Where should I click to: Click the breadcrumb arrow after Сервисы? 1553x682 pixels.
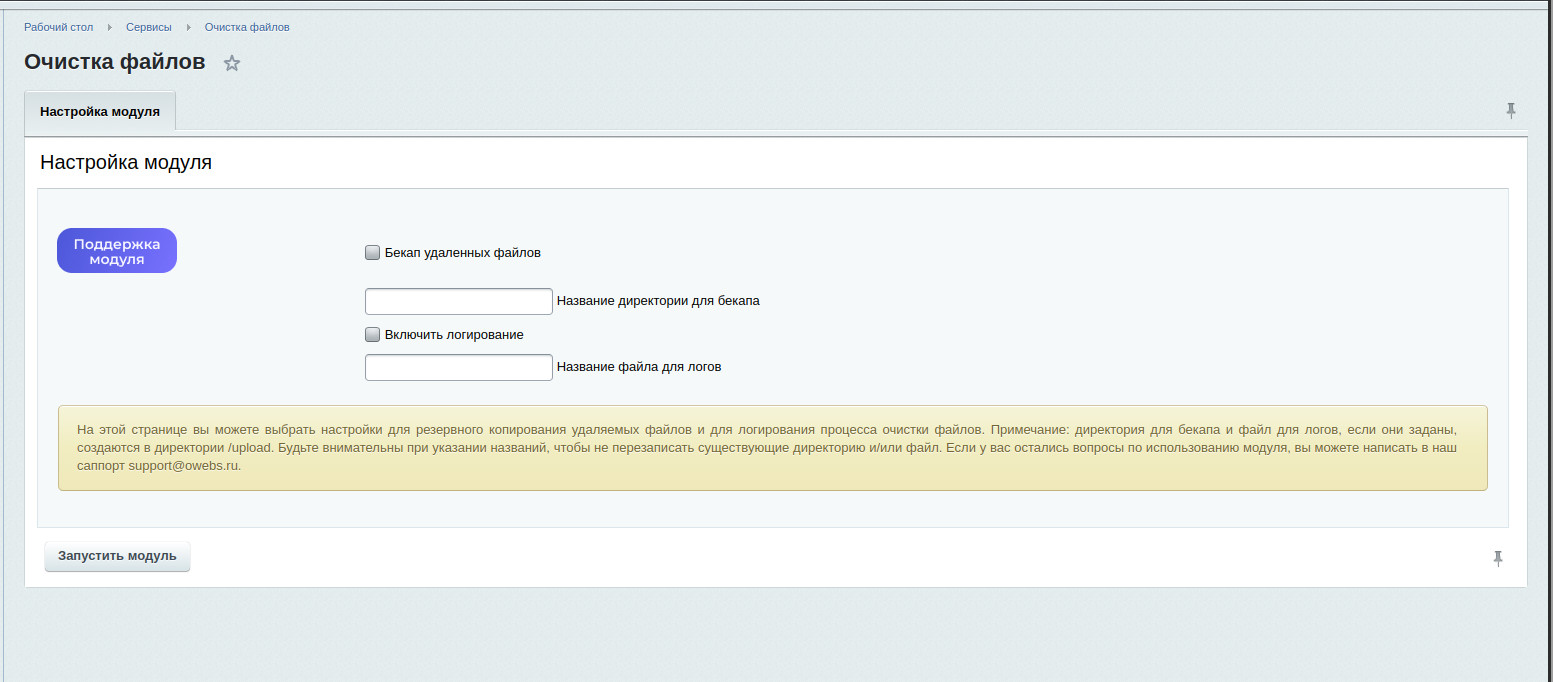[188, 27]
